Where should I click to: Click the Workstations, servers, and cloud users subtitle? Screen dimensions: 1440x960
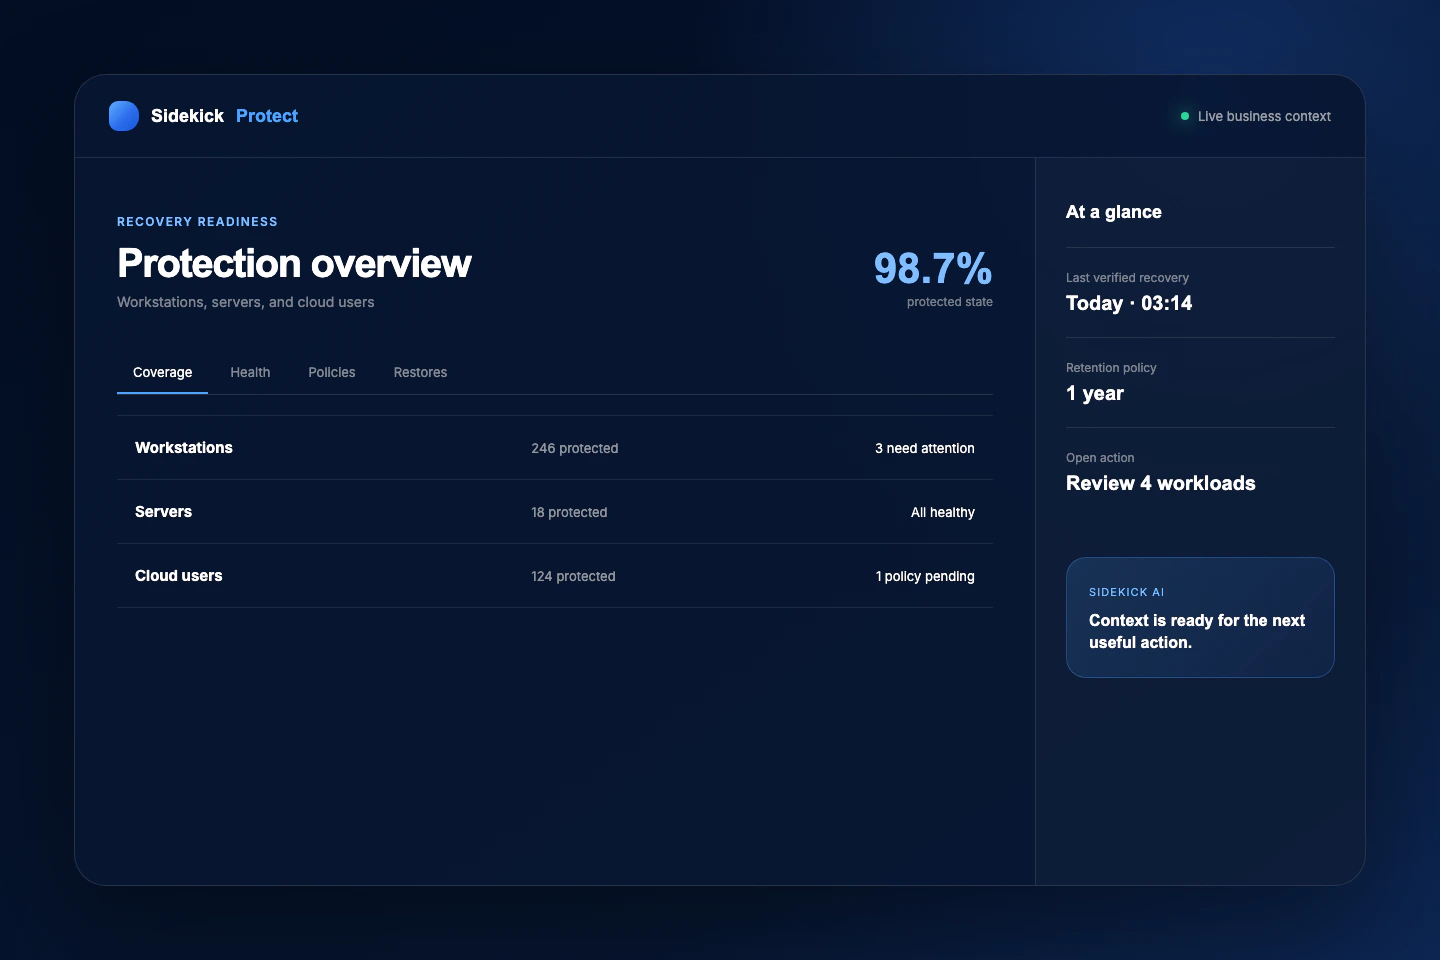(246, 302)
